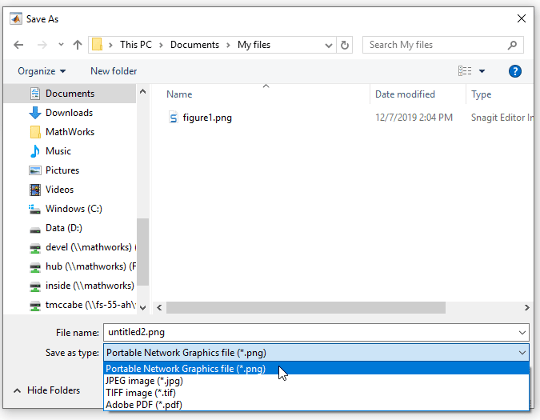The height and width of the screenshot is (420, 540).
Task: Expand the File name dropdown arrow
Action: point(522,333)
